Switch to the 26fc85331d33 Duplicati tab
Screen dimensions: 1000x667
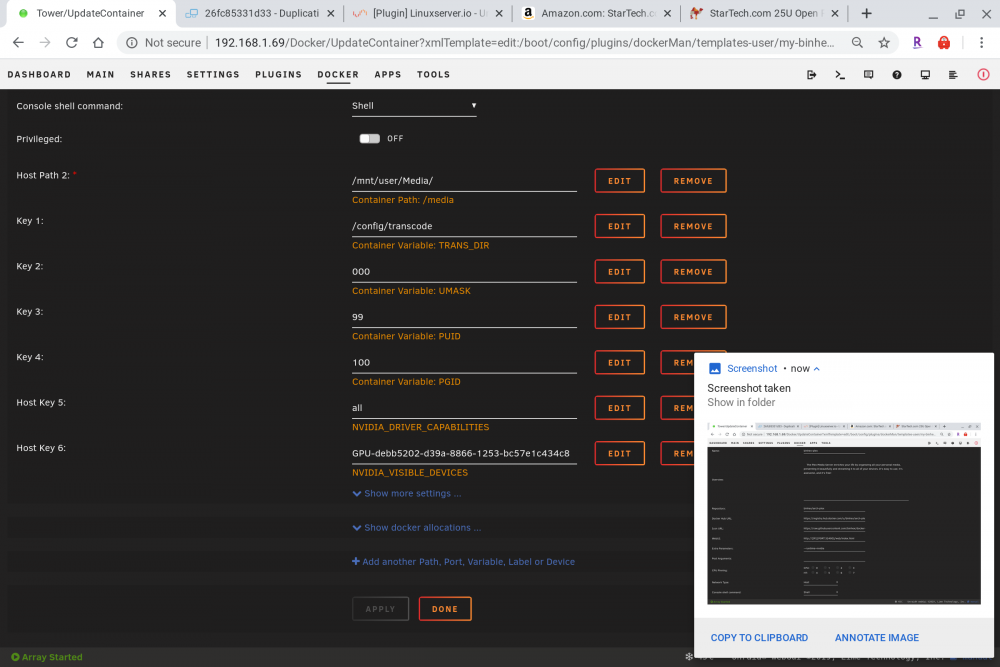260,13
